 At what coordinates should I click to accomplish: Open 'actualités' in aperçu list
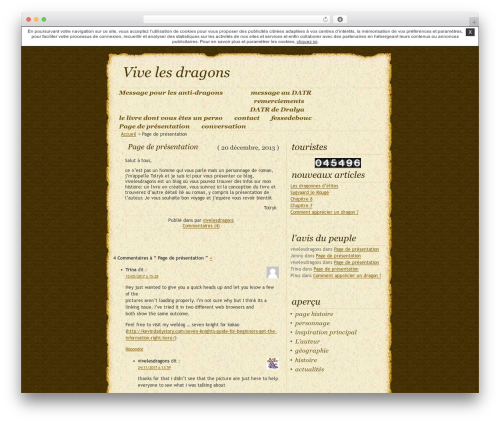[309, 369]
